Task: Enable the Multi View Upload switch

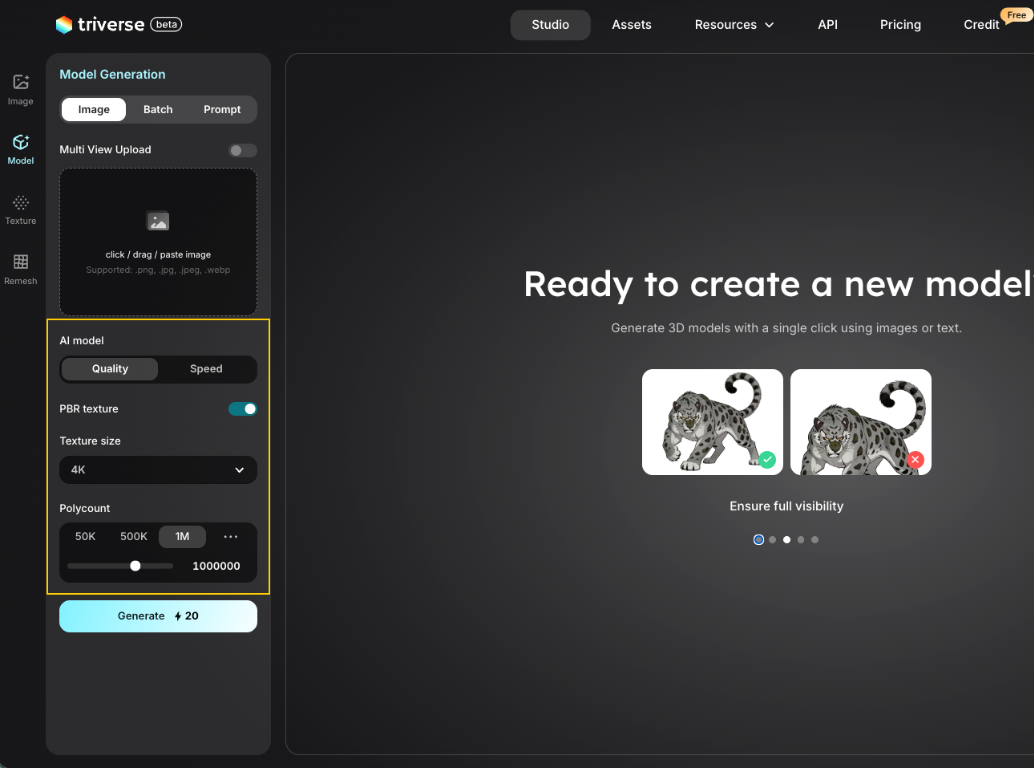Action: tap(242, 150)
